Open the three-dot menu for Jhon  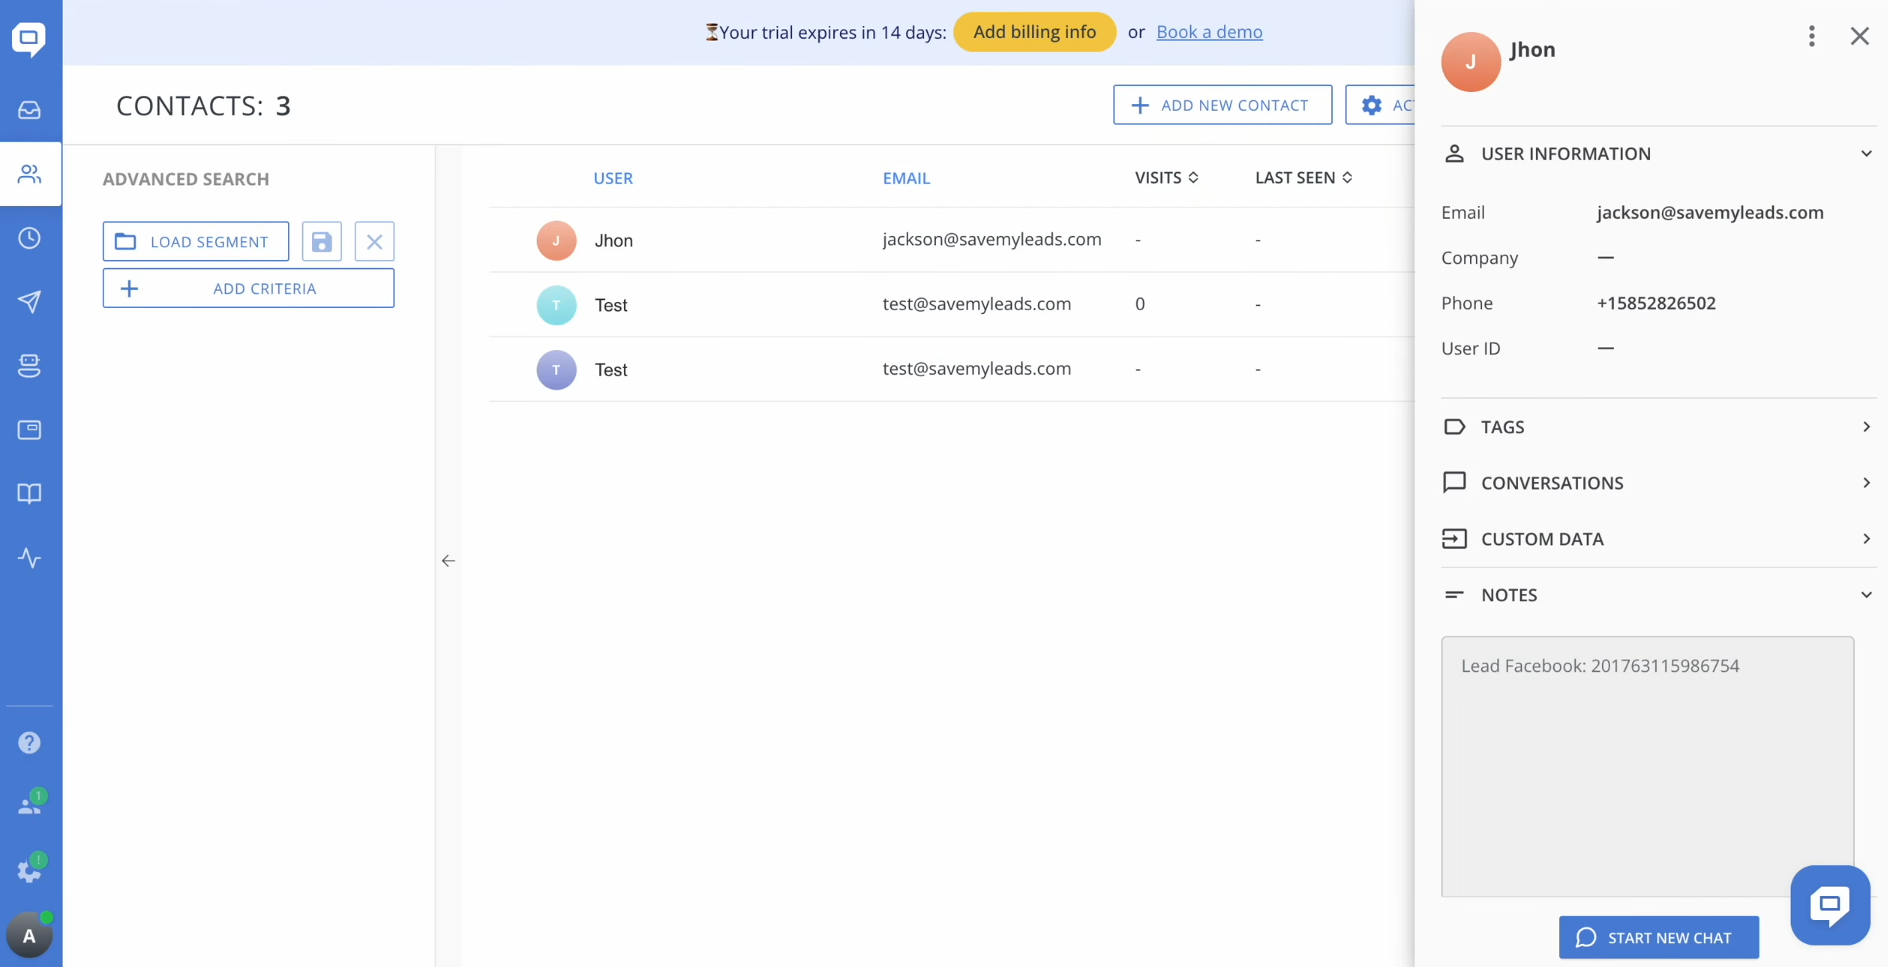point(1811,36)
